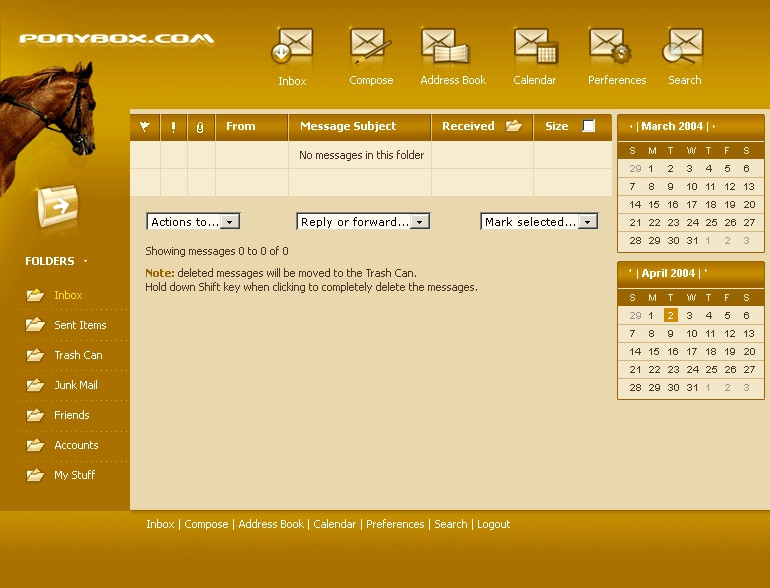Viewport: 770px width, 588px height.
Task: Open the 'Mark selected...' dropdown
Action: pos(539,222)
